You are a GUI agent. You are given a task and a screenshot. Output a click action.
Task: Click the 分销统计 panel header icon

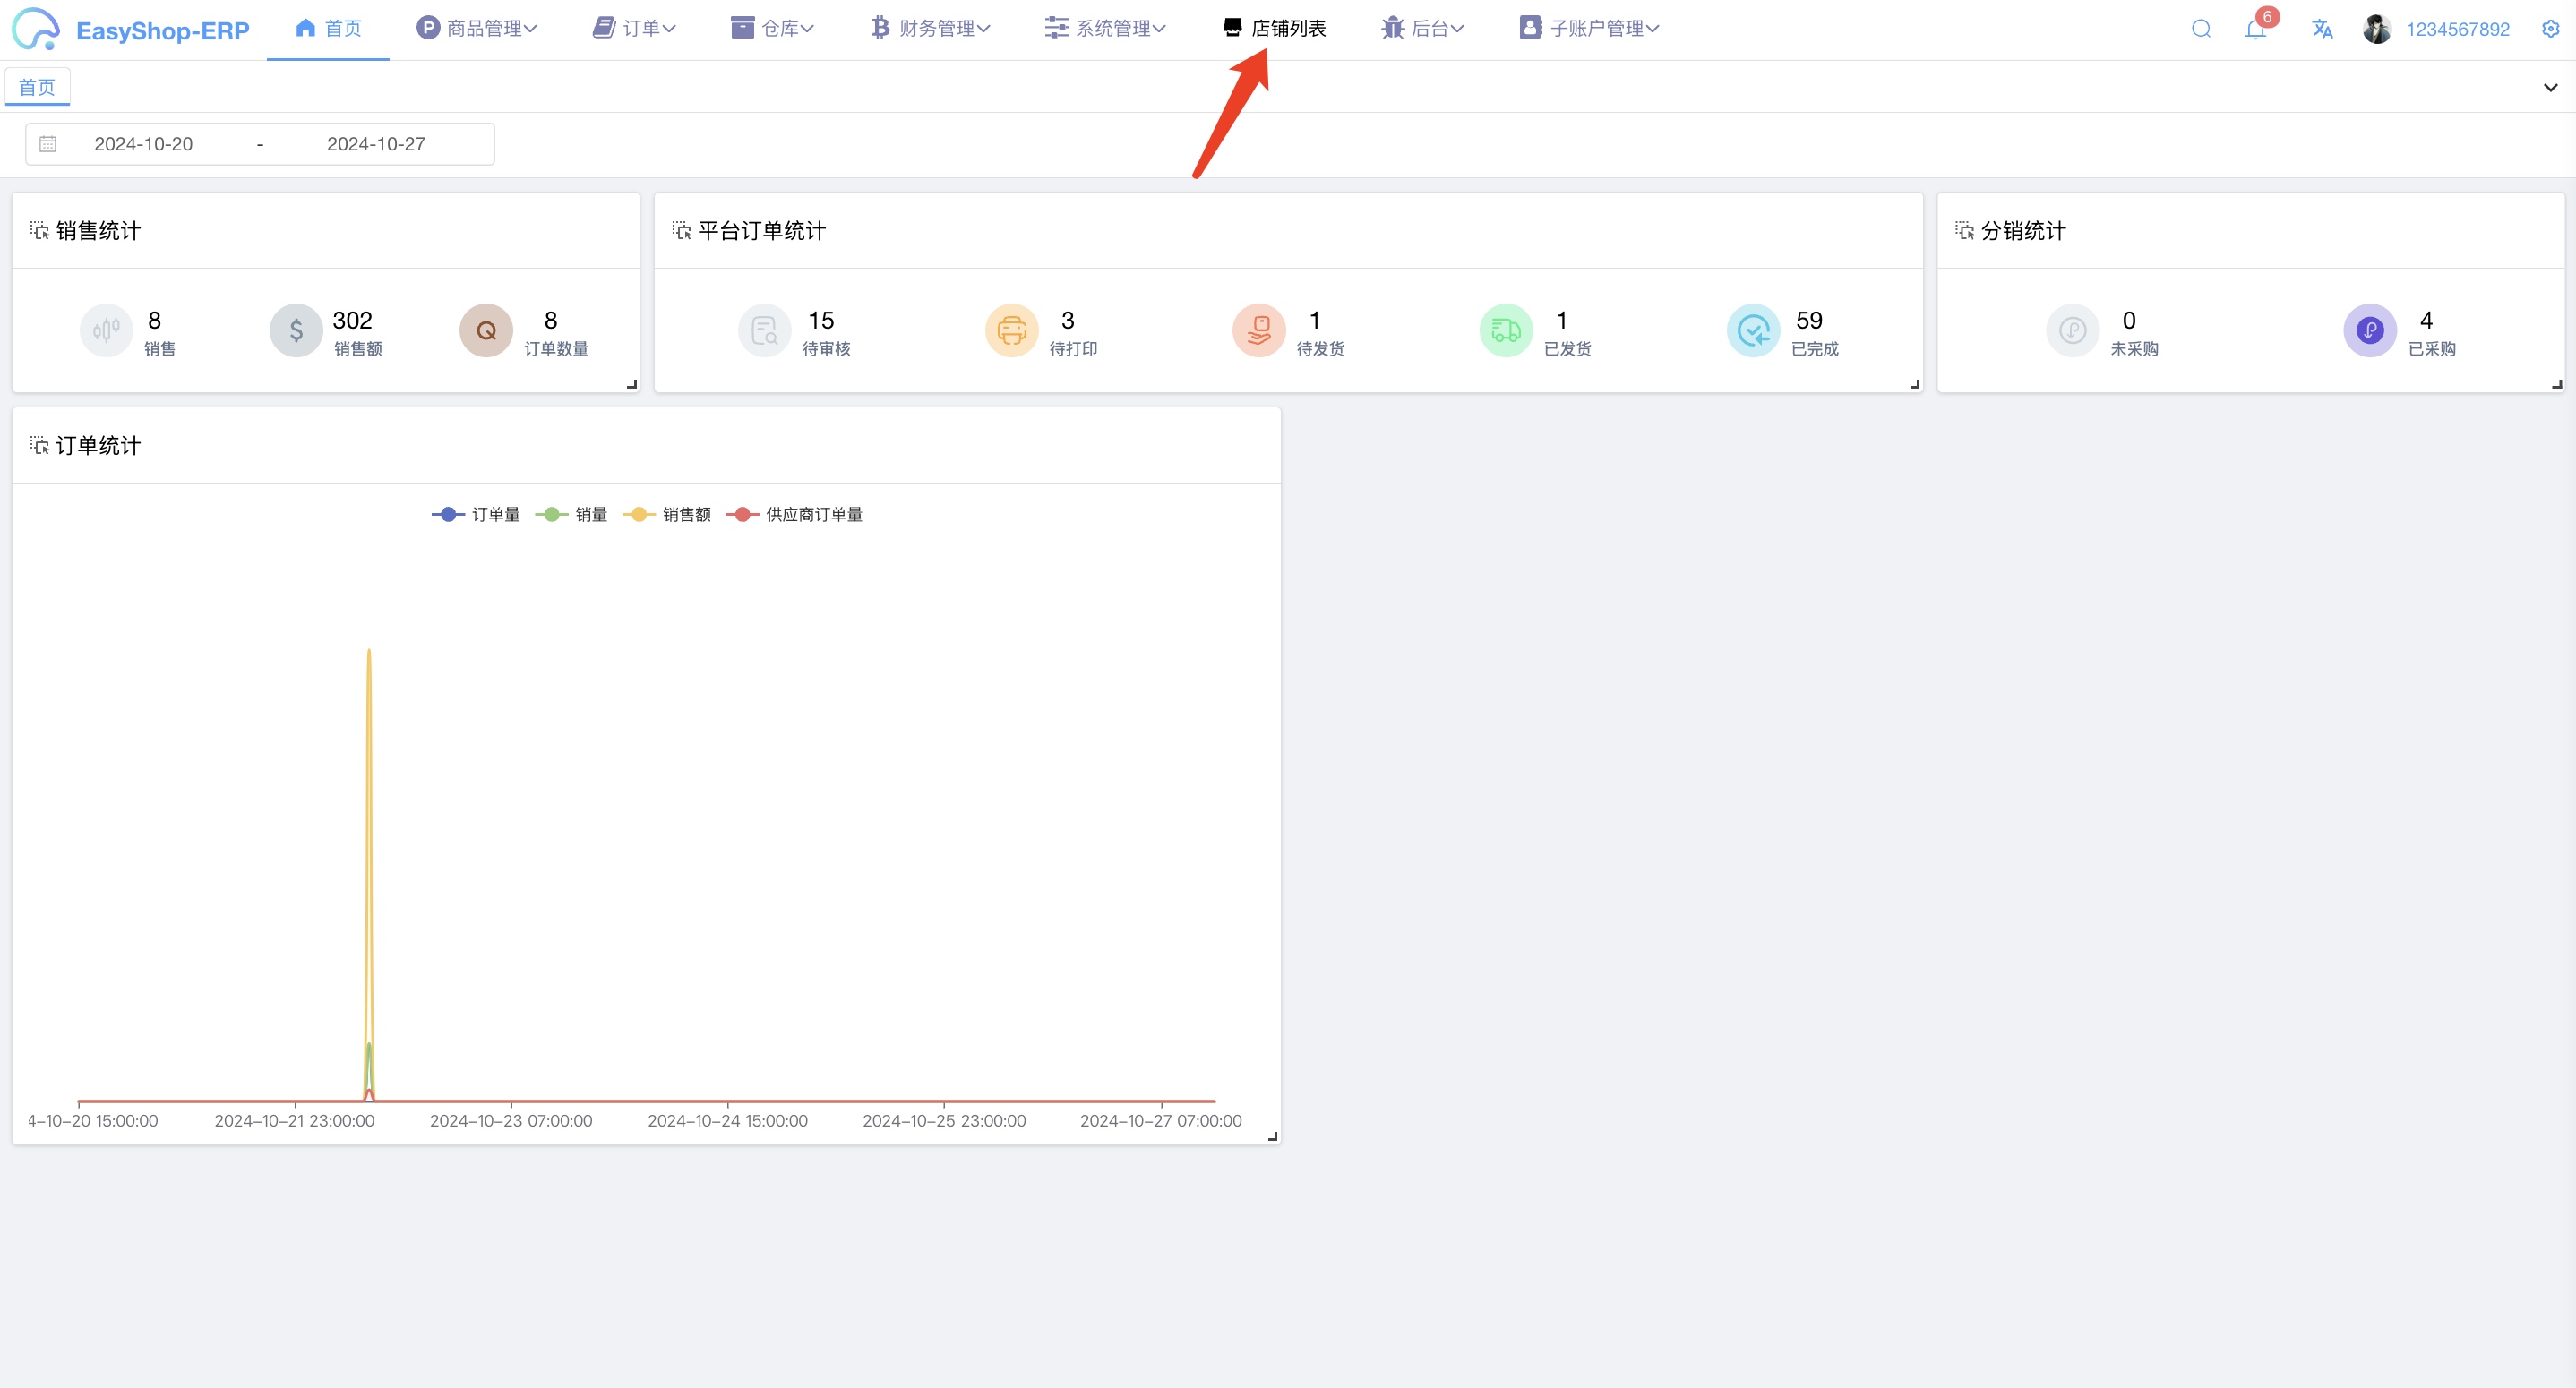[1964, 231]
